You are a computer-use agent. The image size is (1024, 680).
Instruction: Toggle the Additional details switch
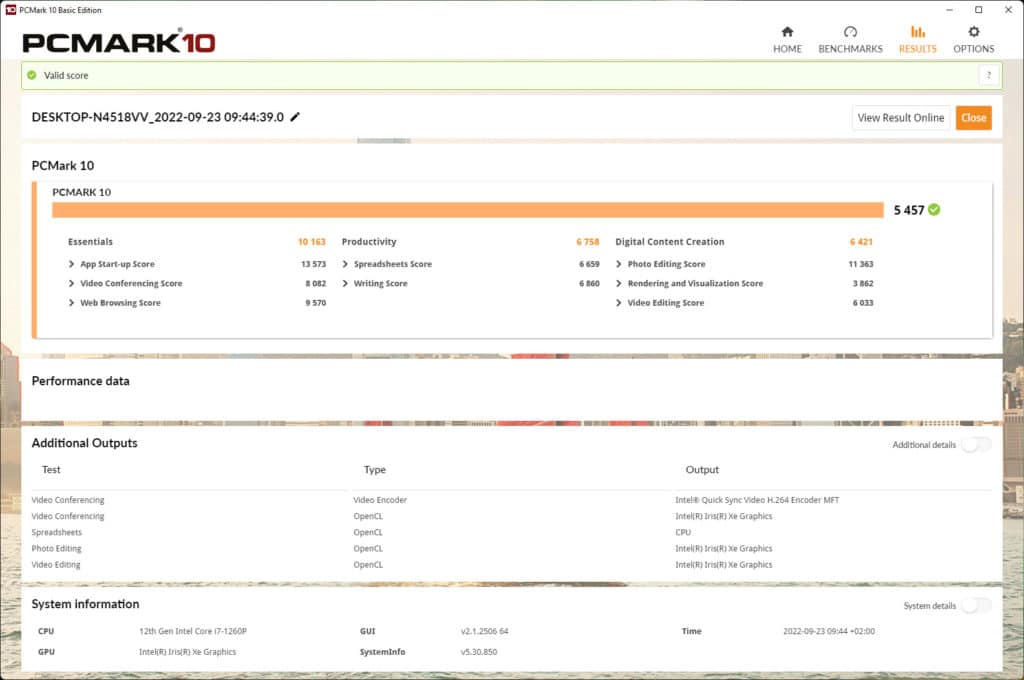[x=976, y=445]
